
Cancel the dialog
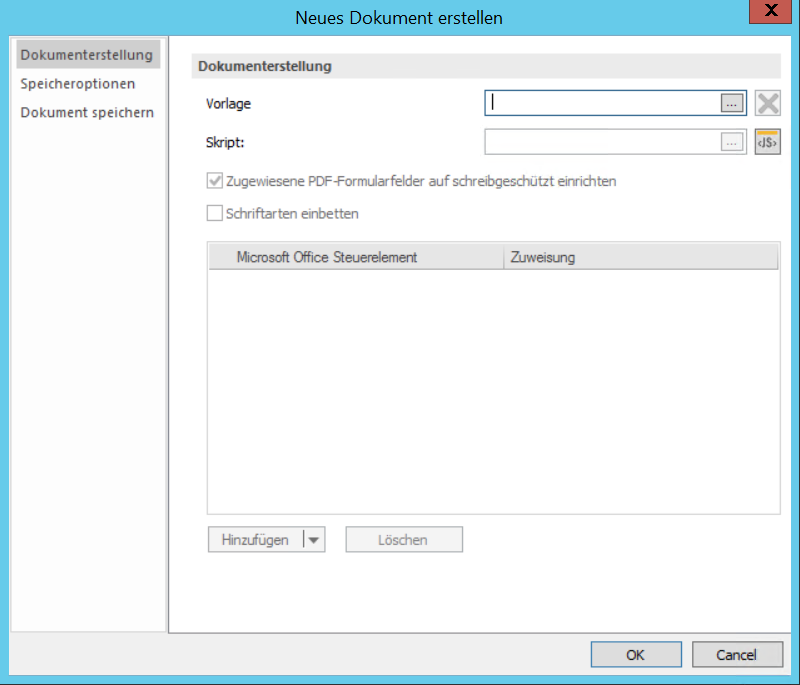(x=737, y=654)
